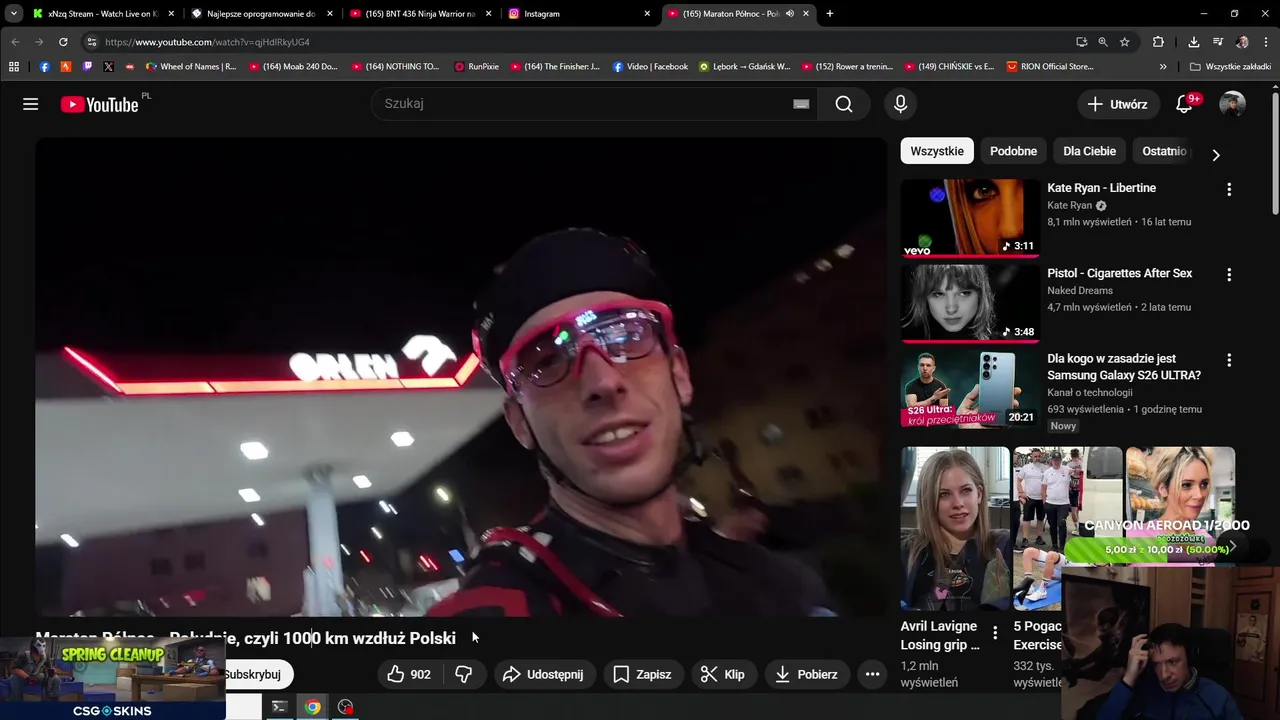Screen dimensions: 1280x720
Task: Select the Ostatnio filter chip
Action: [x=1164, y=151]
